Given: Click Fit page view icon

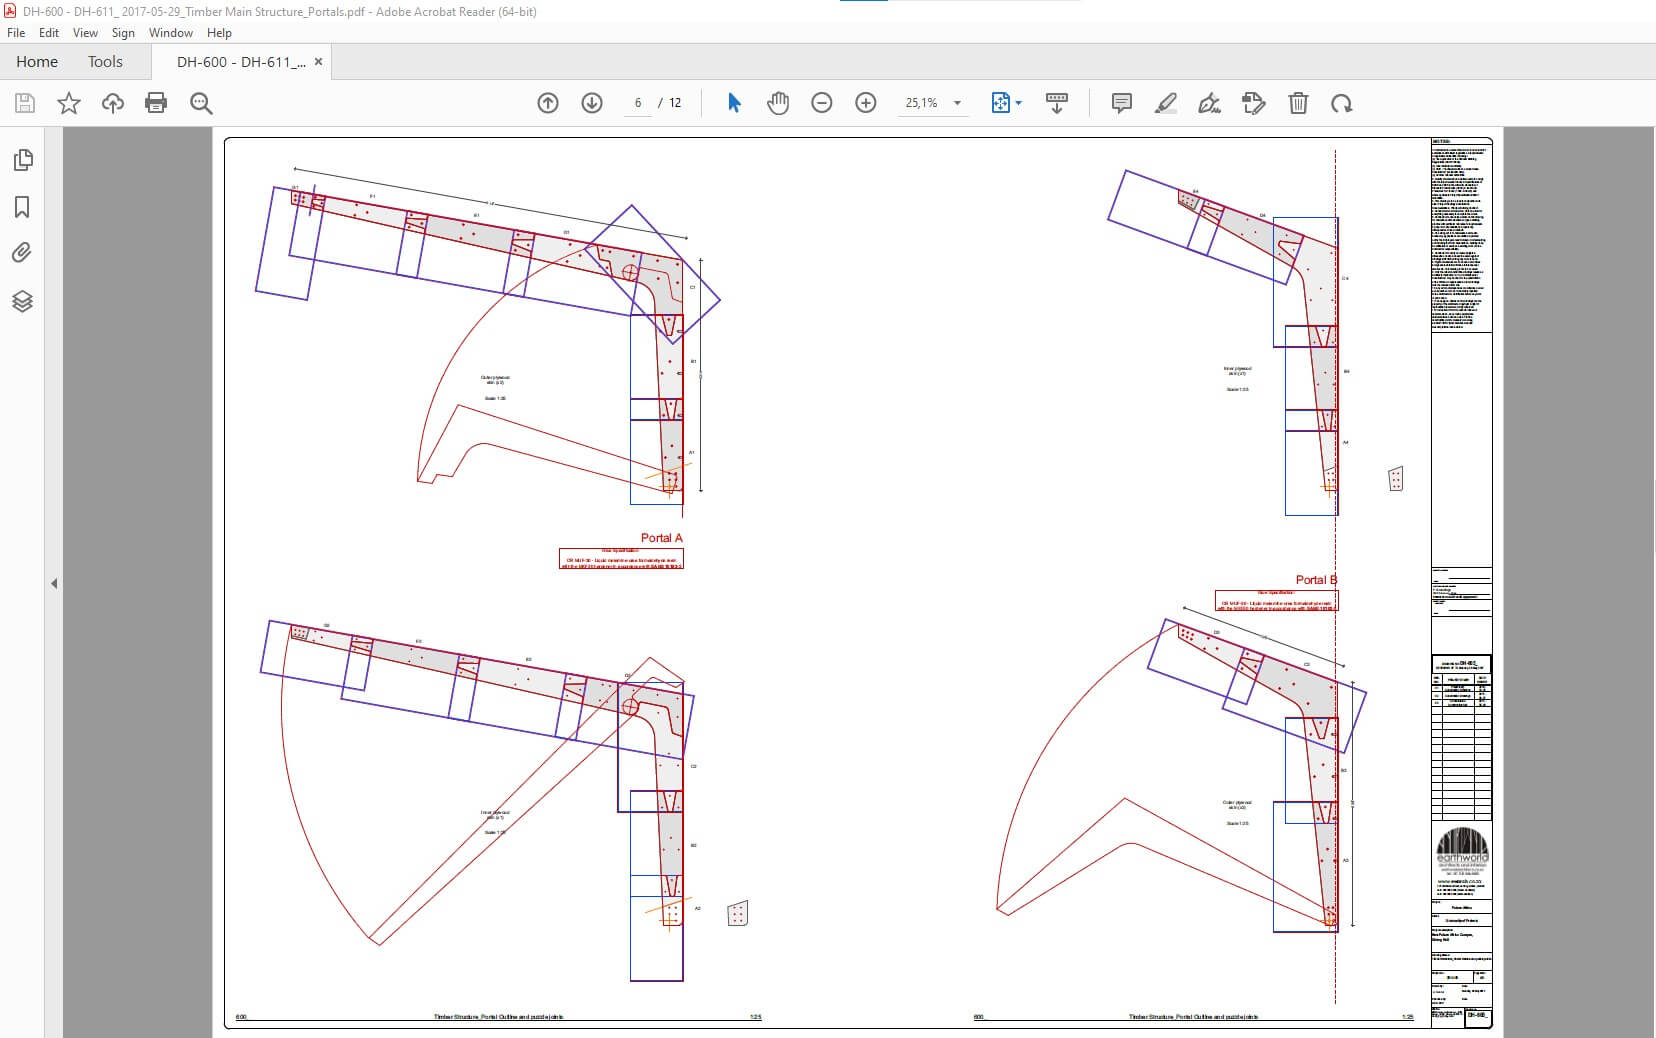Looking at the screenshot, I should [x=1000, y=103].
